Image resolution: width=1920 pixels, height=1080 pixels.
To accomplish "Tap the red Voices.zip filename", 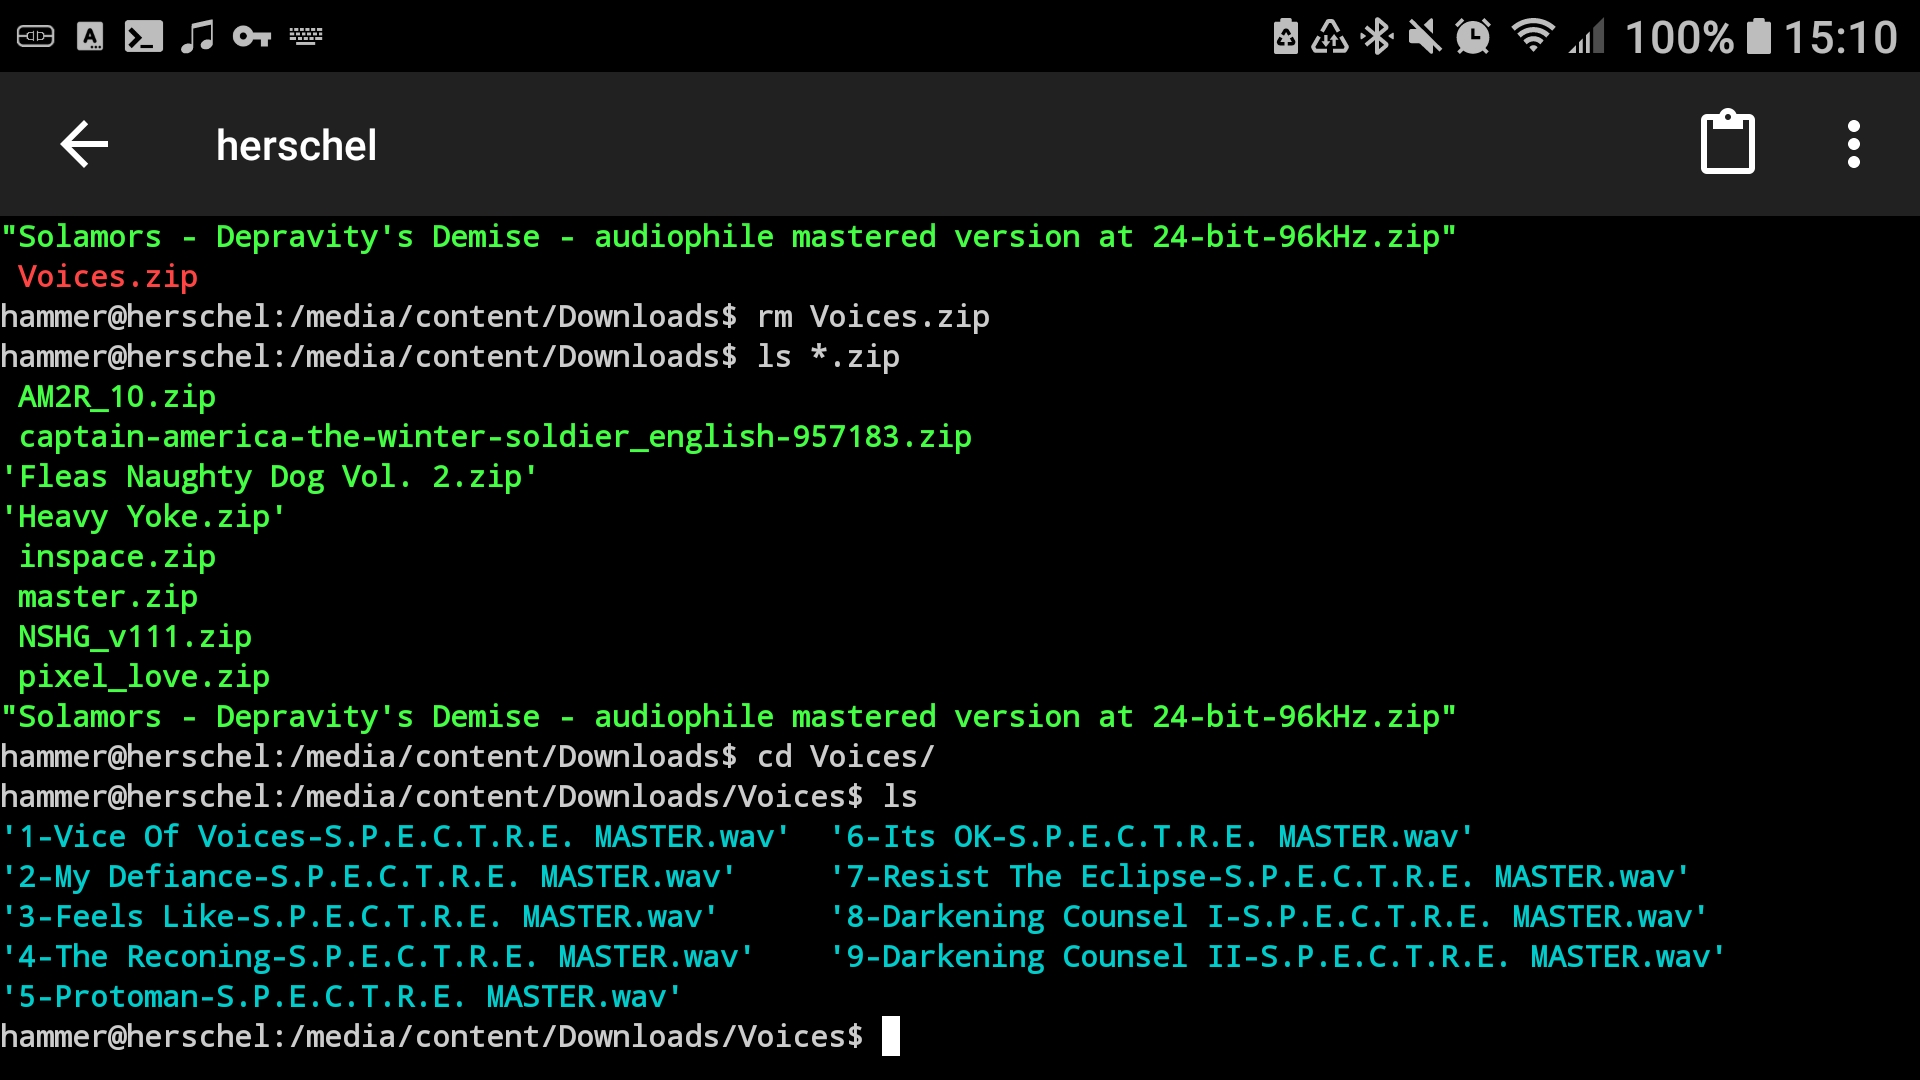I will [x=108, y=277].
